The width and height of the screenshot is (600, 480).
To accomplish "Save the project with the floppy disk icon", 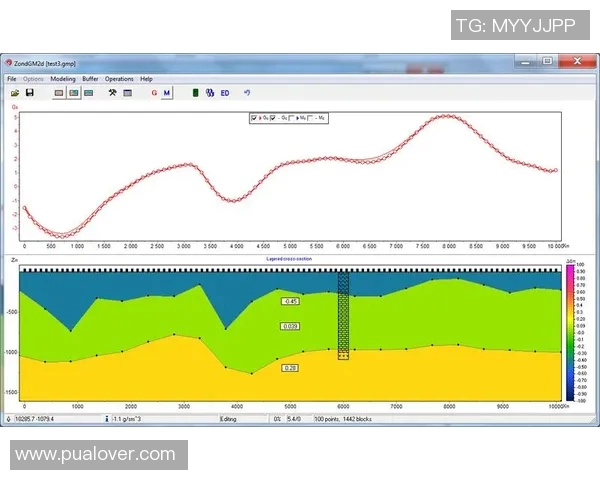I will [x=30, y=93].
